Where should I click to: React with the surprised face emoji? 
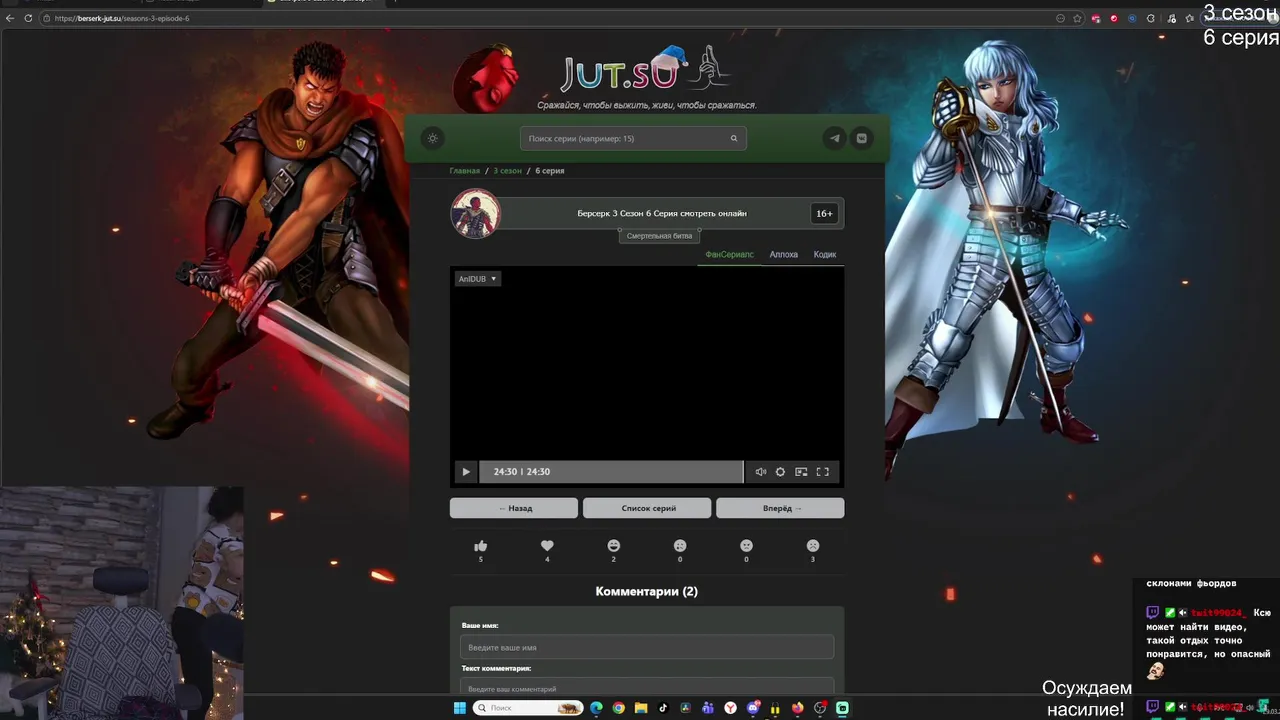coord(680,546)
